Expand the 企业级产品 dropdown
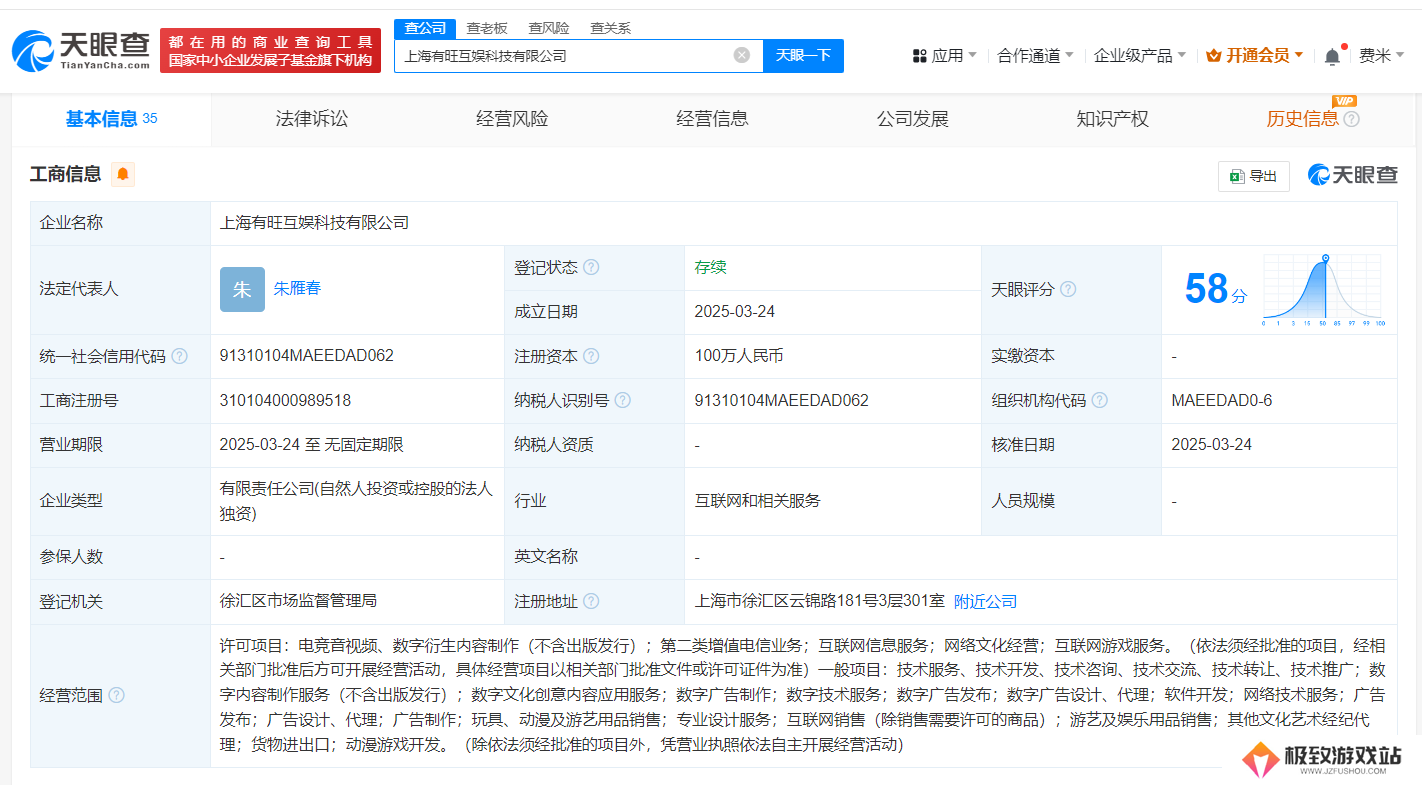The height and width of the screenshot is (785, 1422). [1140, 55]
